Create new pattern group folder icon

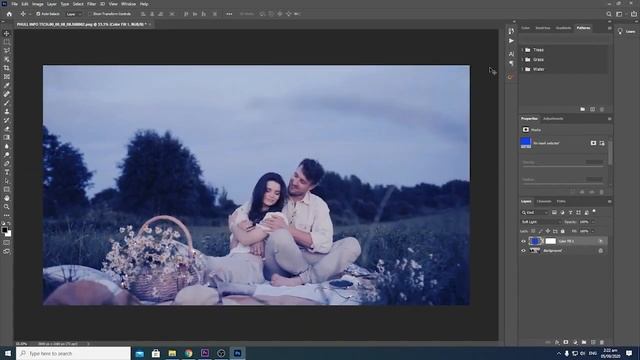tap(582, 109)
